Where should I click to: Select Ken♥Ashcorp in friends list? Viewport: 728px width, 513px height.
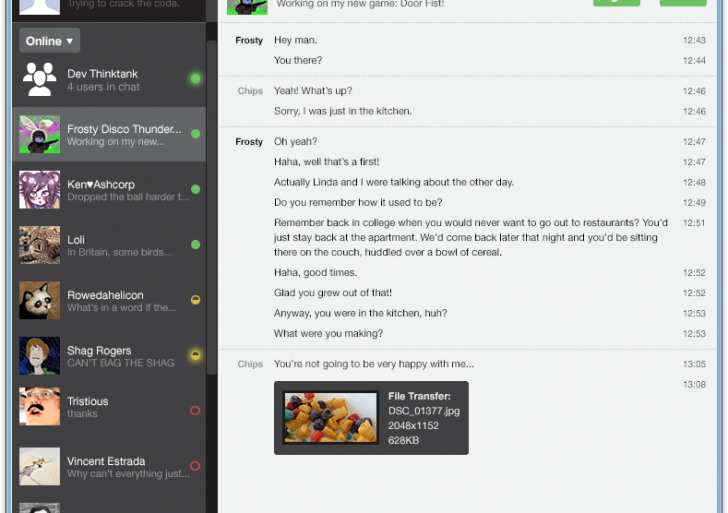point(101,184)
